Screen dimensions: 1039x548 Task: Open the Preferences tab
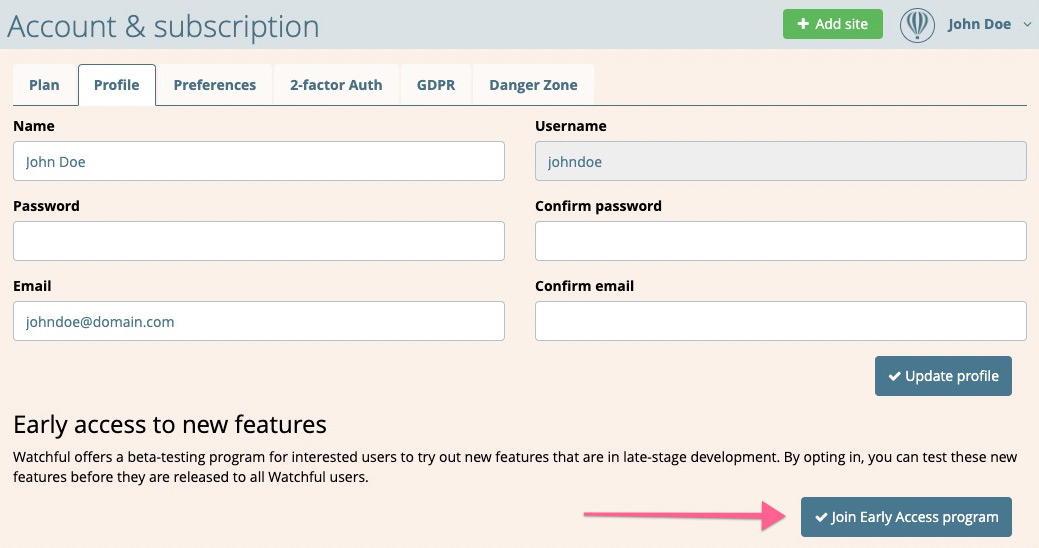[215, 85]
